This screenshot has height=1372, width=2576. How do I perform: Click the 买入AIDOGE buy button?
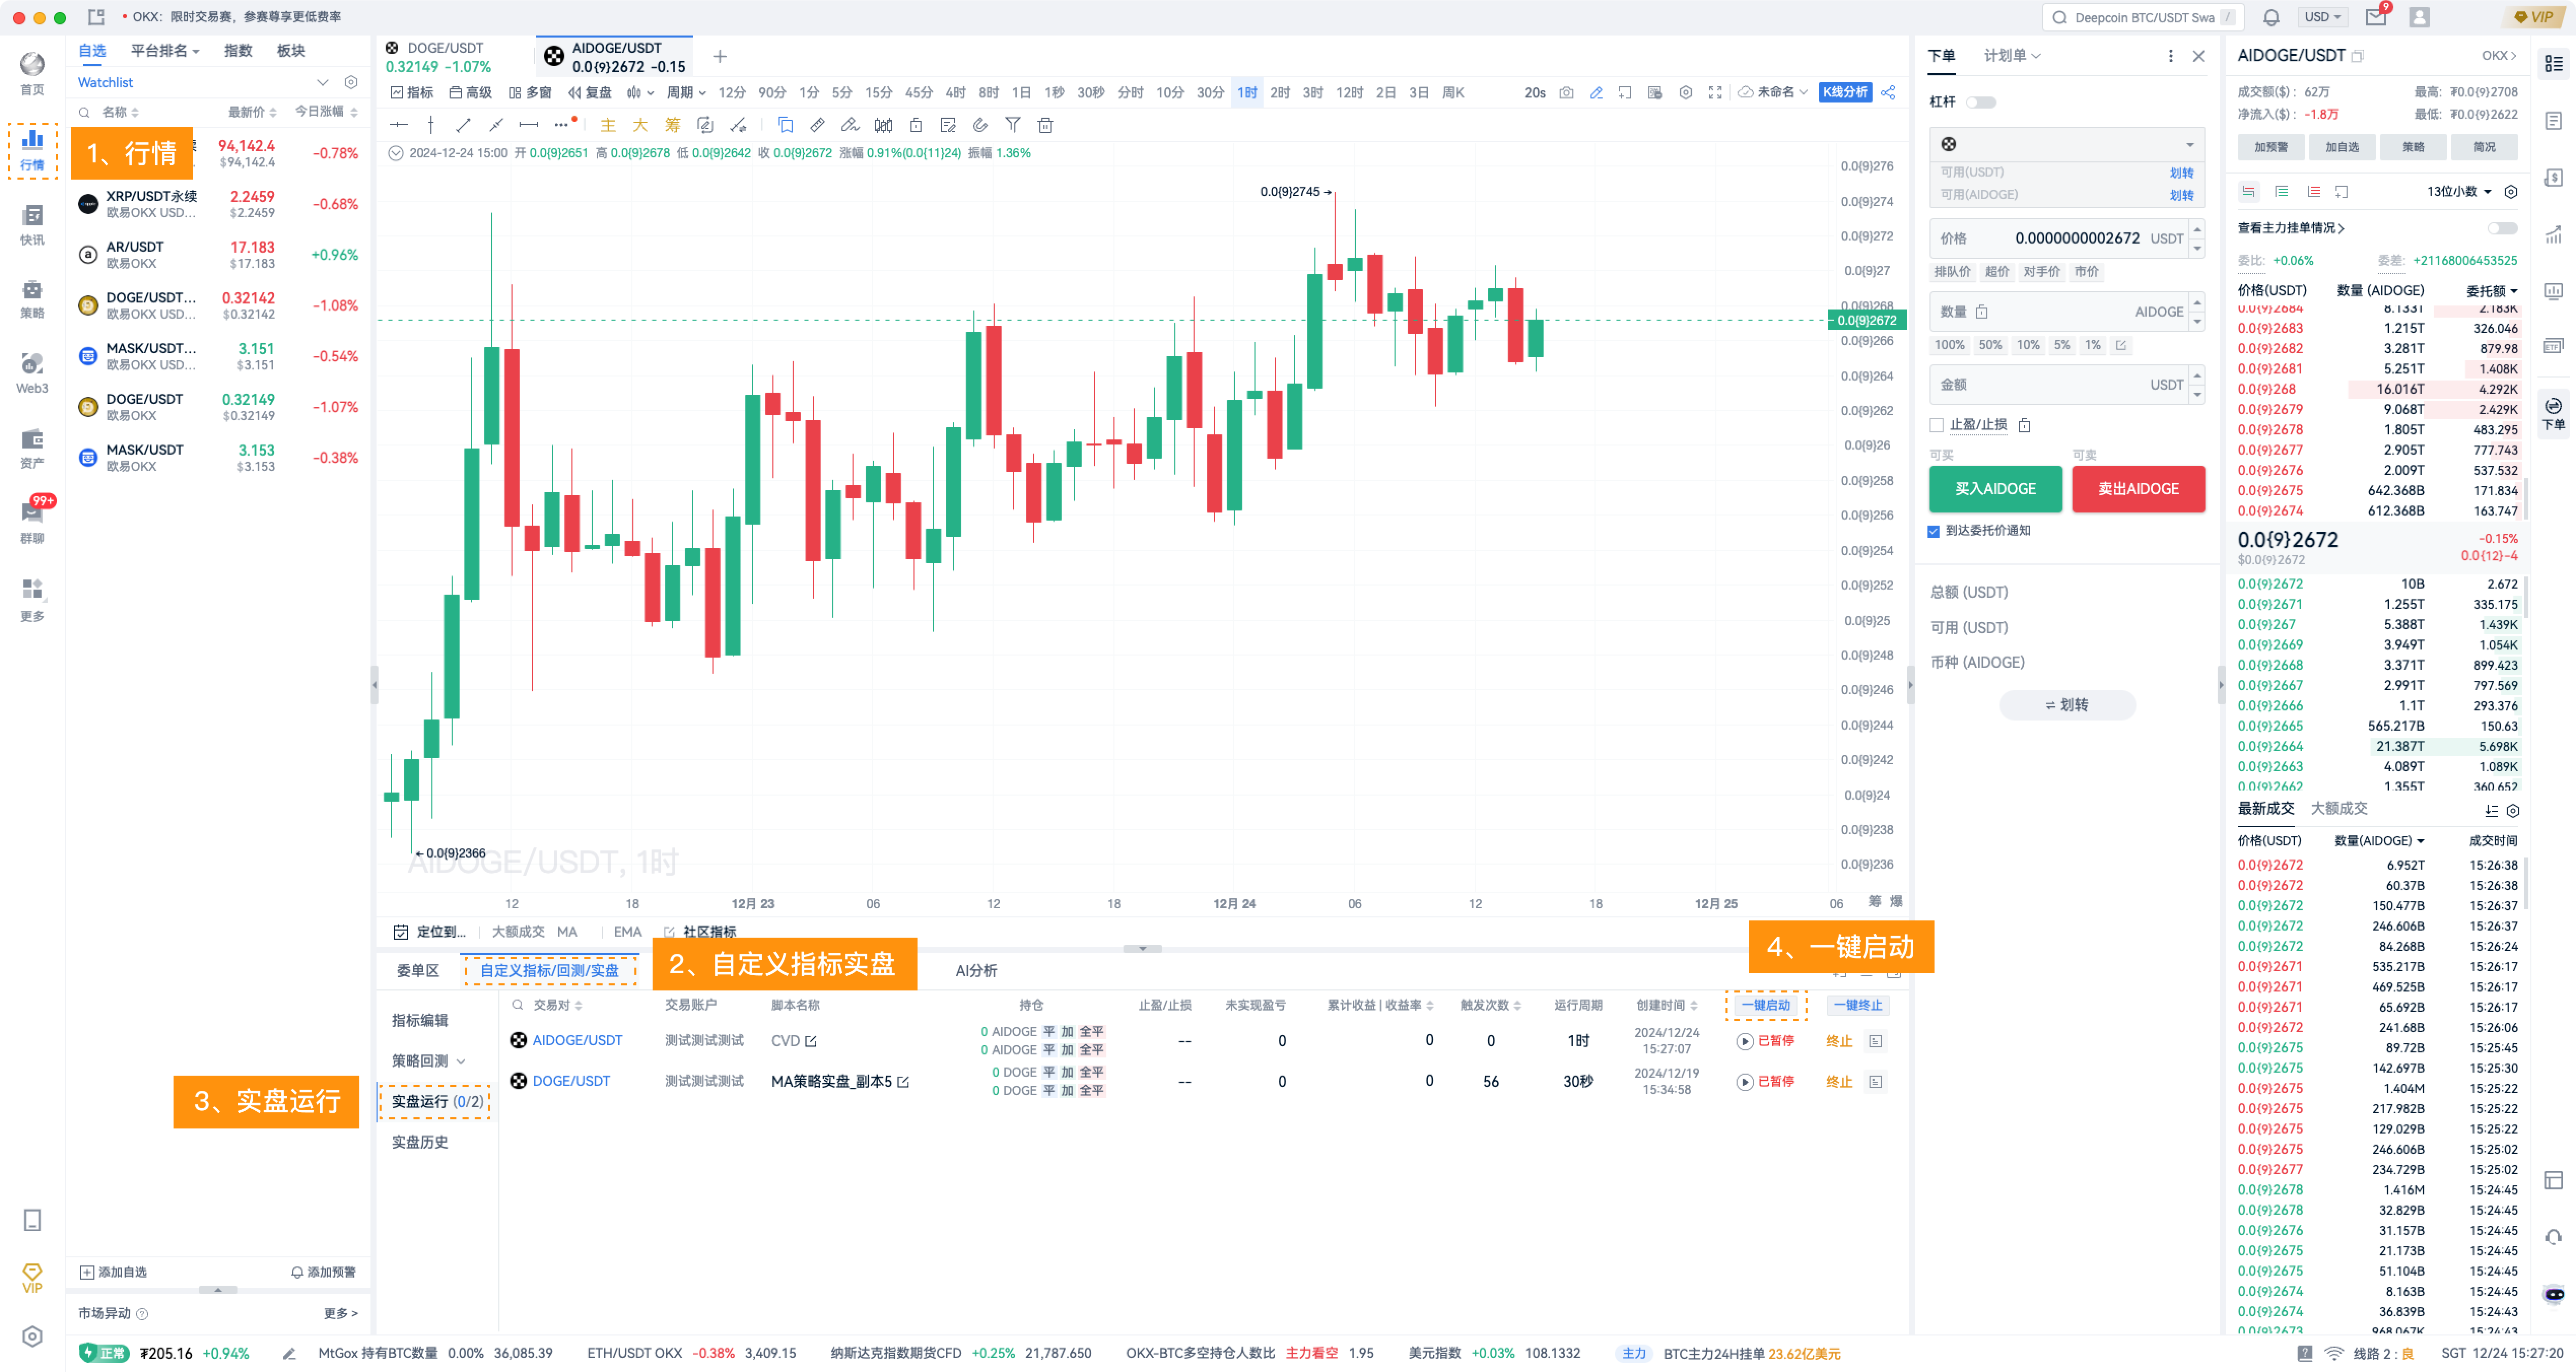[1995, 489]
